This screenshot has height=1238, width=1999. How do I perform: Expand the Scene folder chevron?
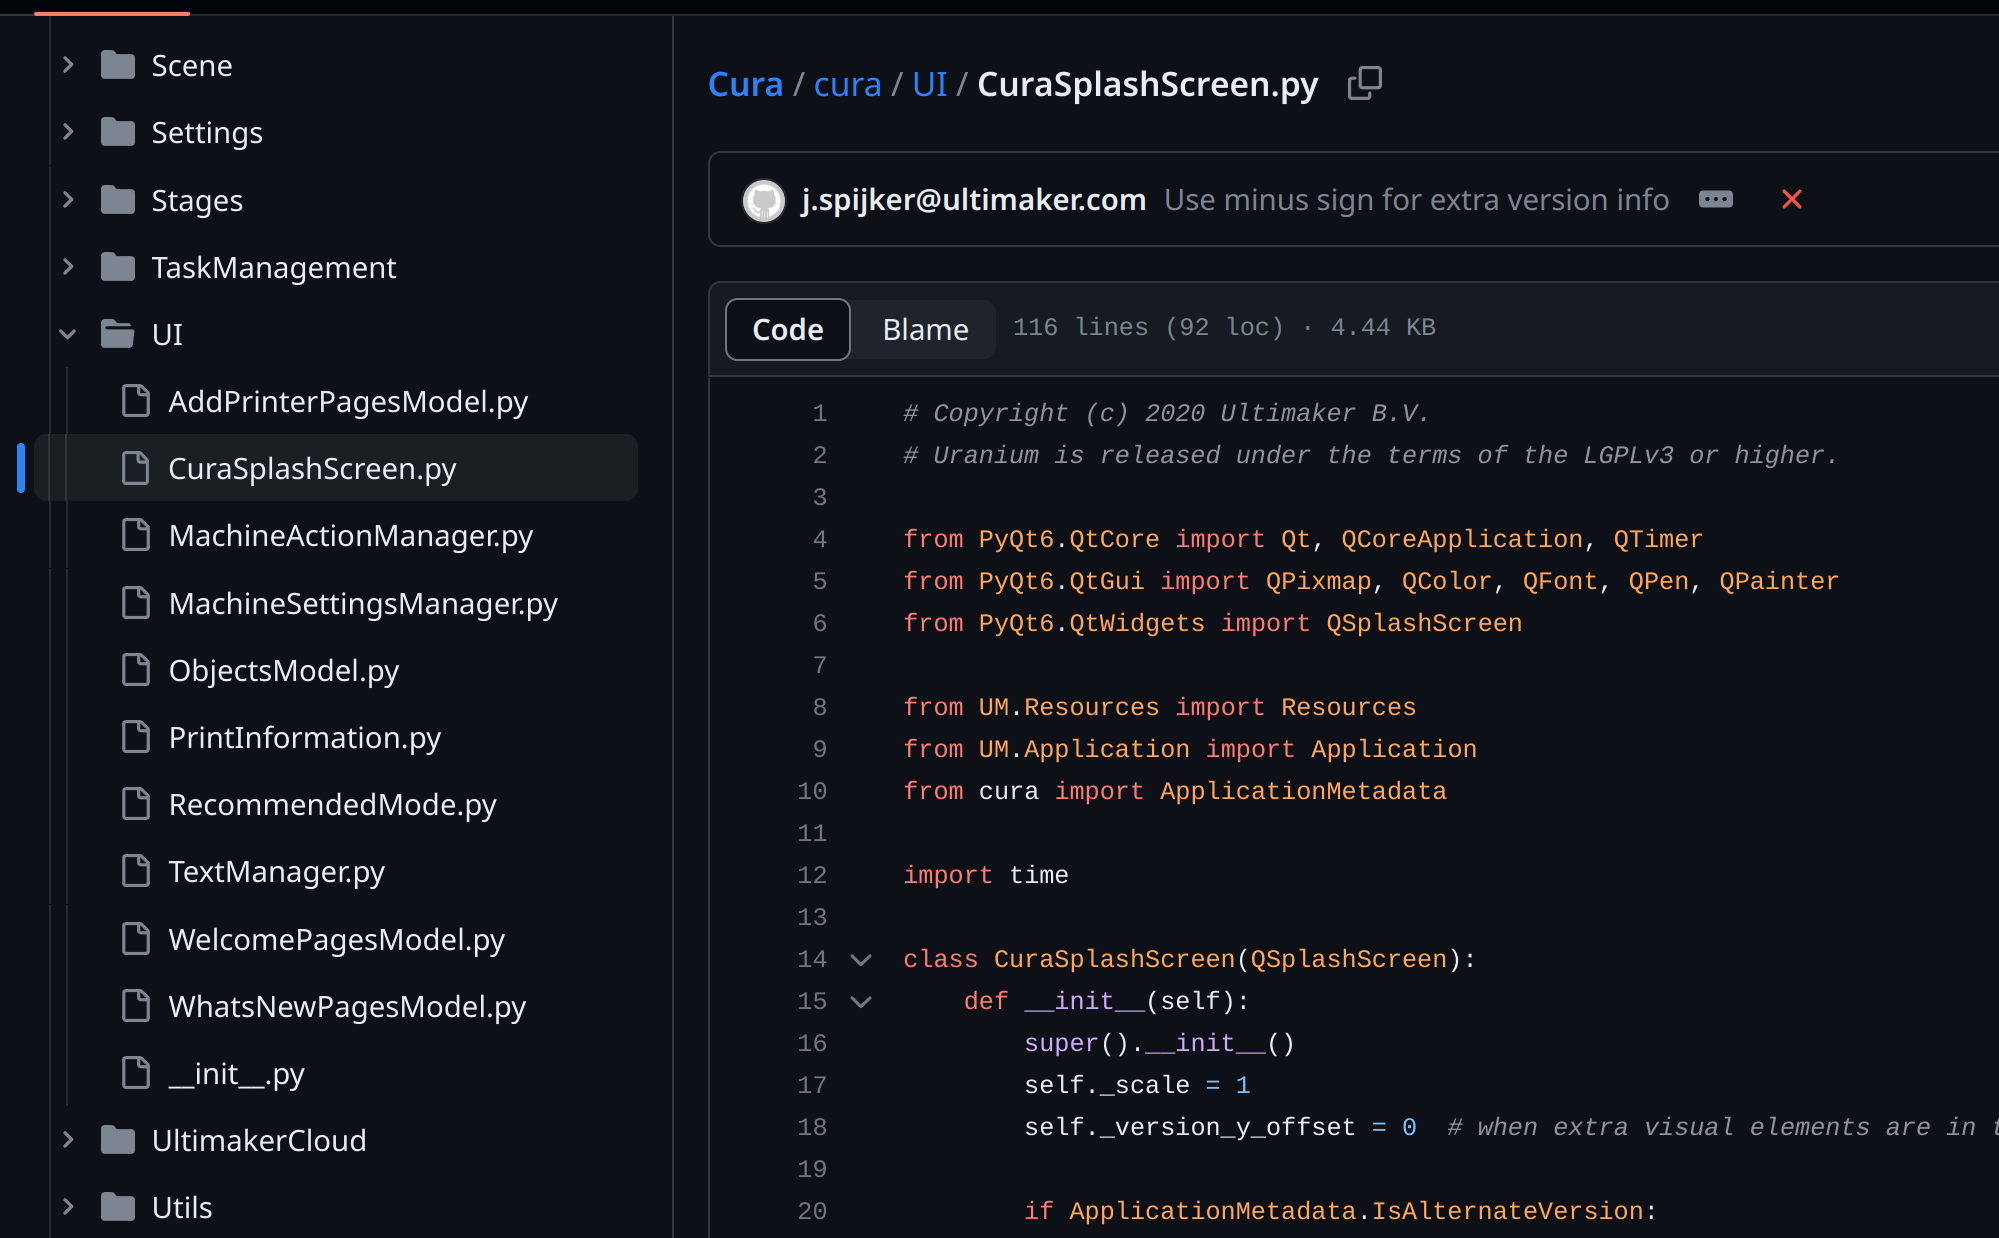coord(68,65)
